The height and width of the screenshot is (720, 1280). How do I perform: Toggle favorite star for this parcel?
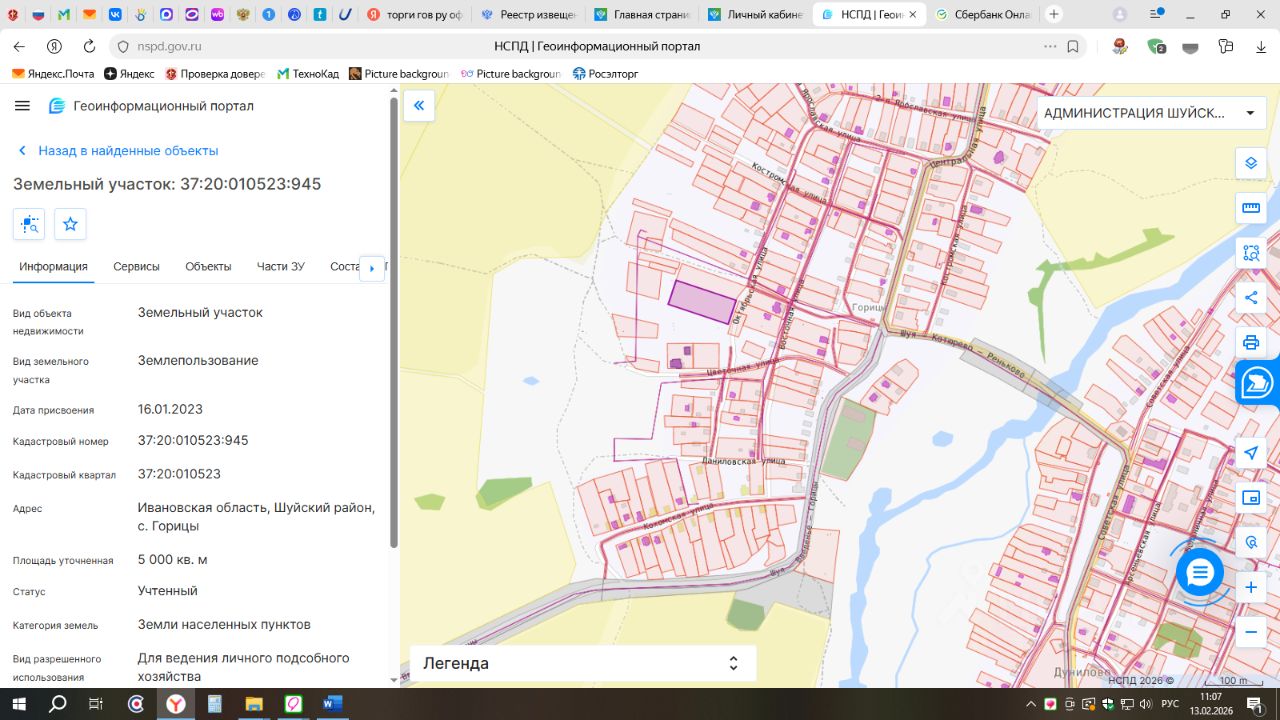tap(70, 224)
